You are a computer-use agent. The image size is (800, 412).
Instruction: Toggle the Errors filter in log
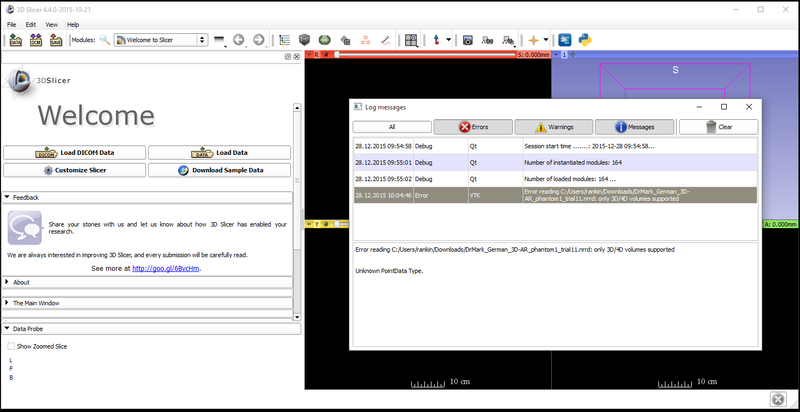[x=472, y=127]
